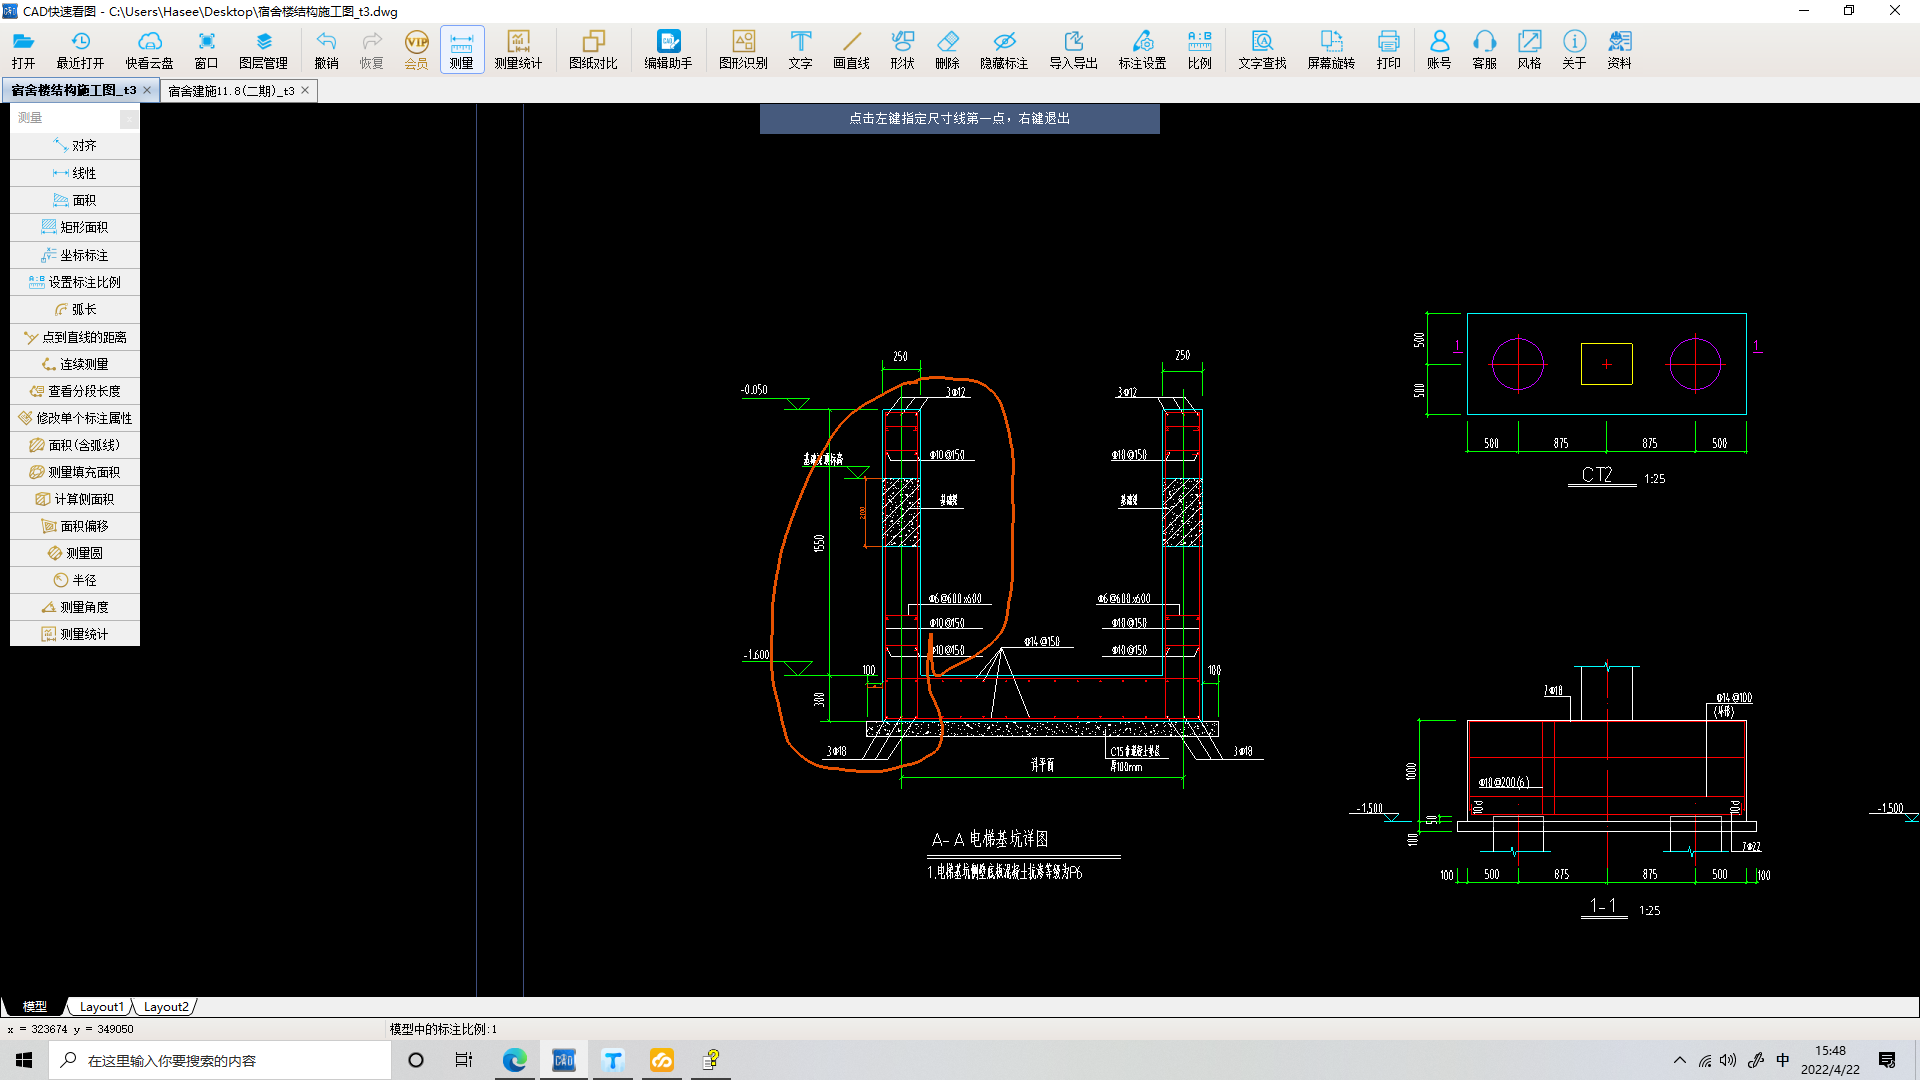This screenshot has height=1080, width=1920.
Task: Launch the 编辑助手 edit assistant
Action: click(668, 50)
